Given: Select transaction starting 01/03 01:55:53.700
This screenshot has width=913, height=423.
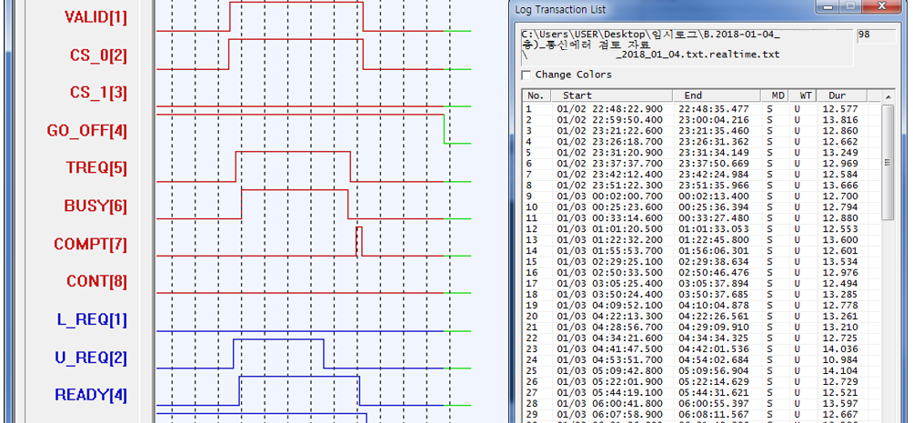Looking at the screenshot, I should point(702,251).
